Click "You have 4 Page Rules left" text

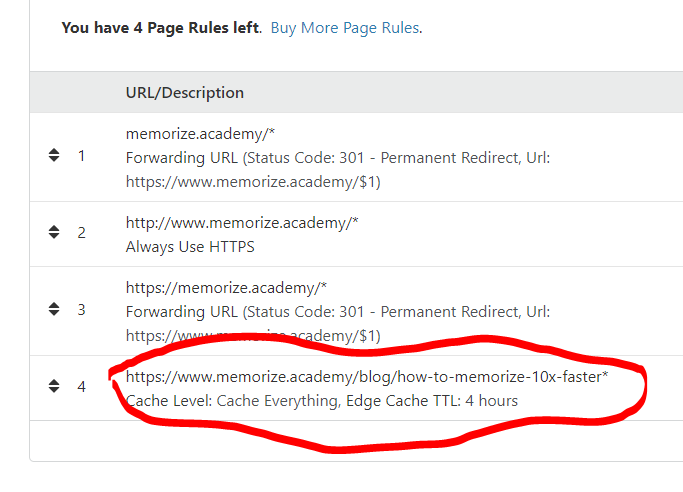tap(161, 28)
